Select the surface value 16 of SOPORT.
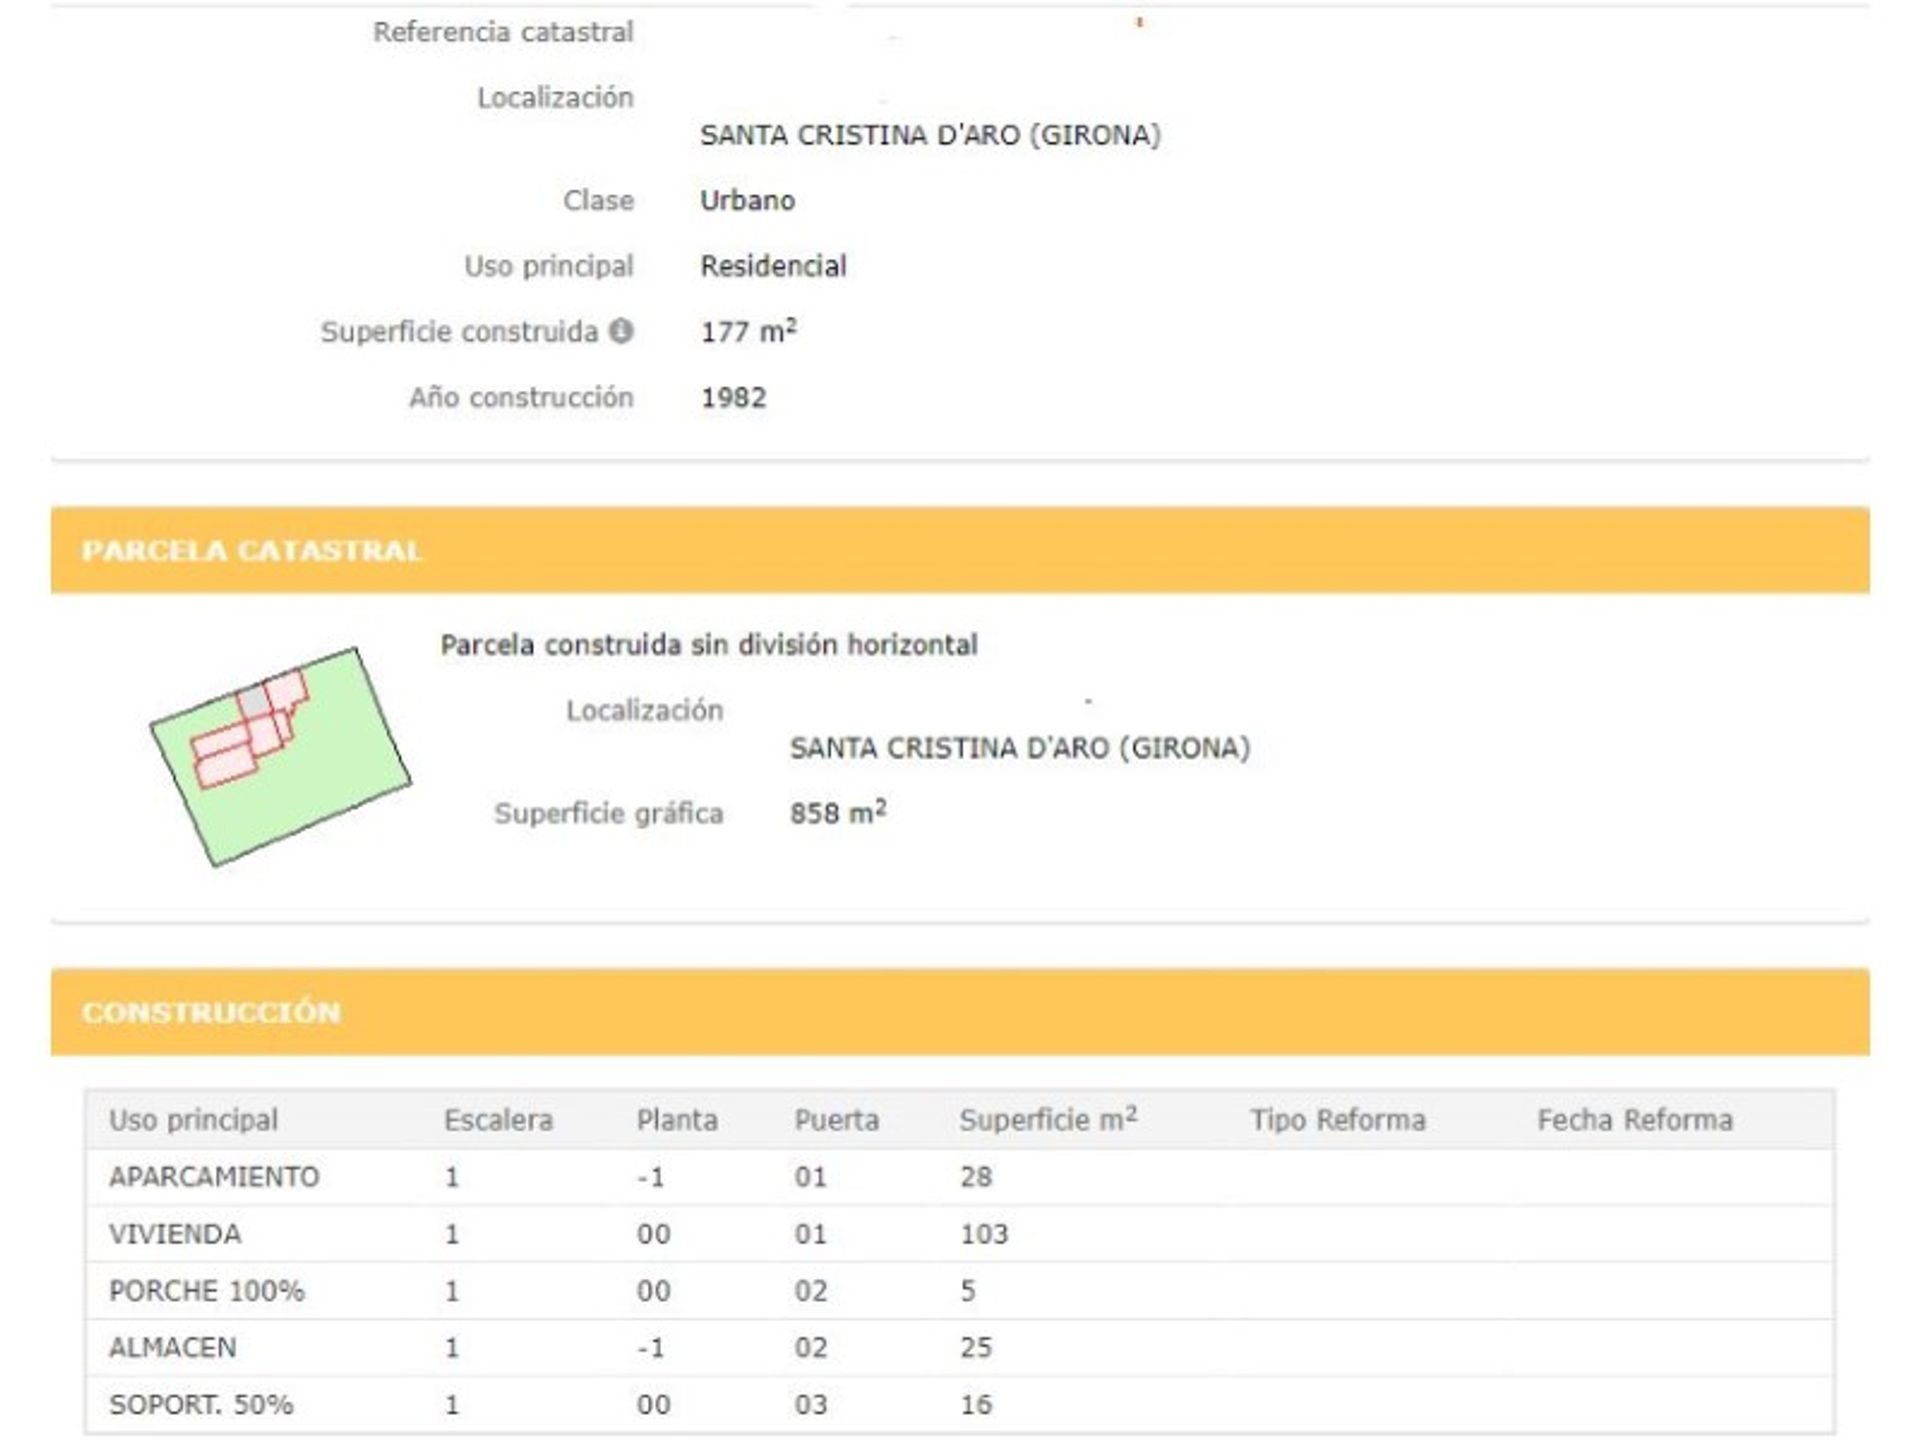Viewport: 1920px width, 1440px height. (976, 1405)
